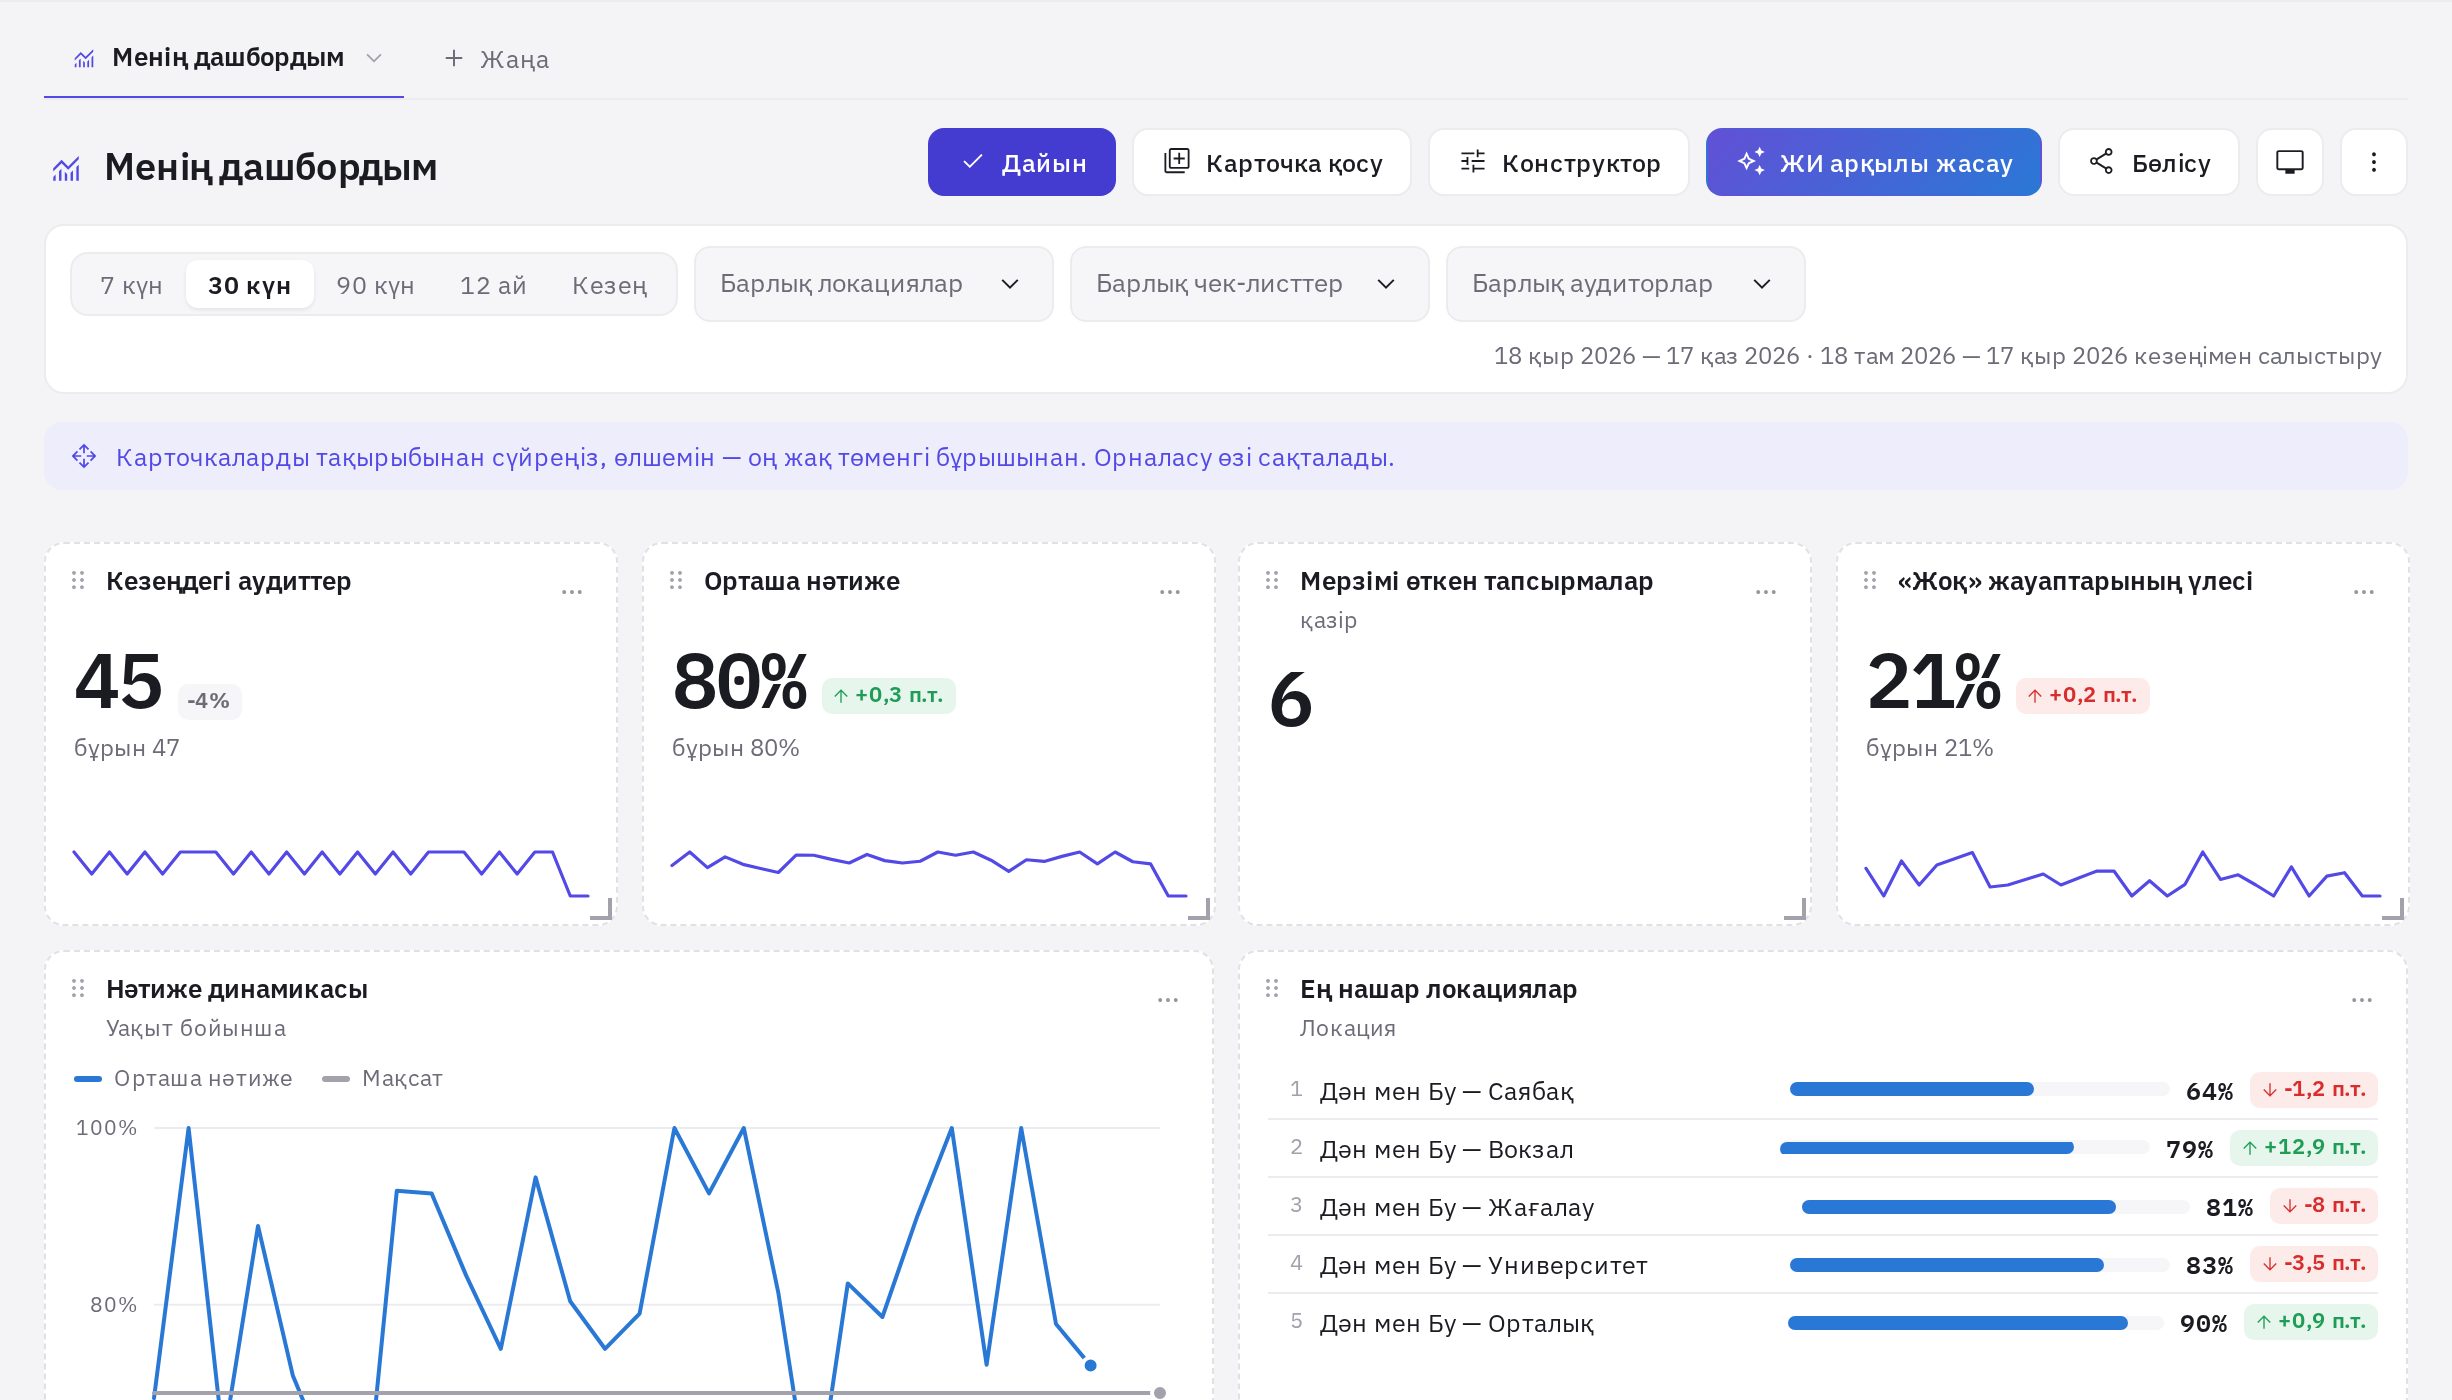
Task: Click Дән мен Бу — Вокзал row
Action: [1823, 1148]
